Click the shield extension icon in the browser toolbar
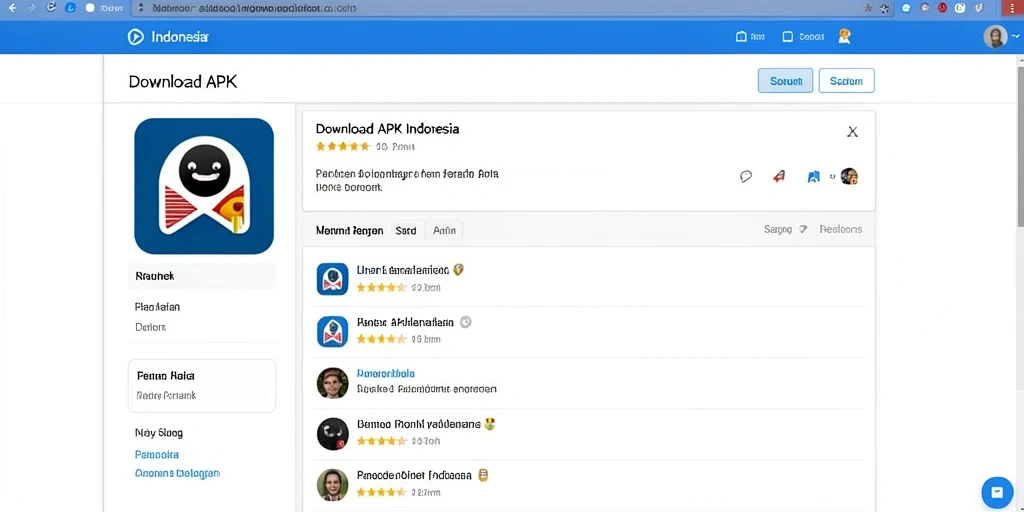1024x512 pixels. click(978, 8)
